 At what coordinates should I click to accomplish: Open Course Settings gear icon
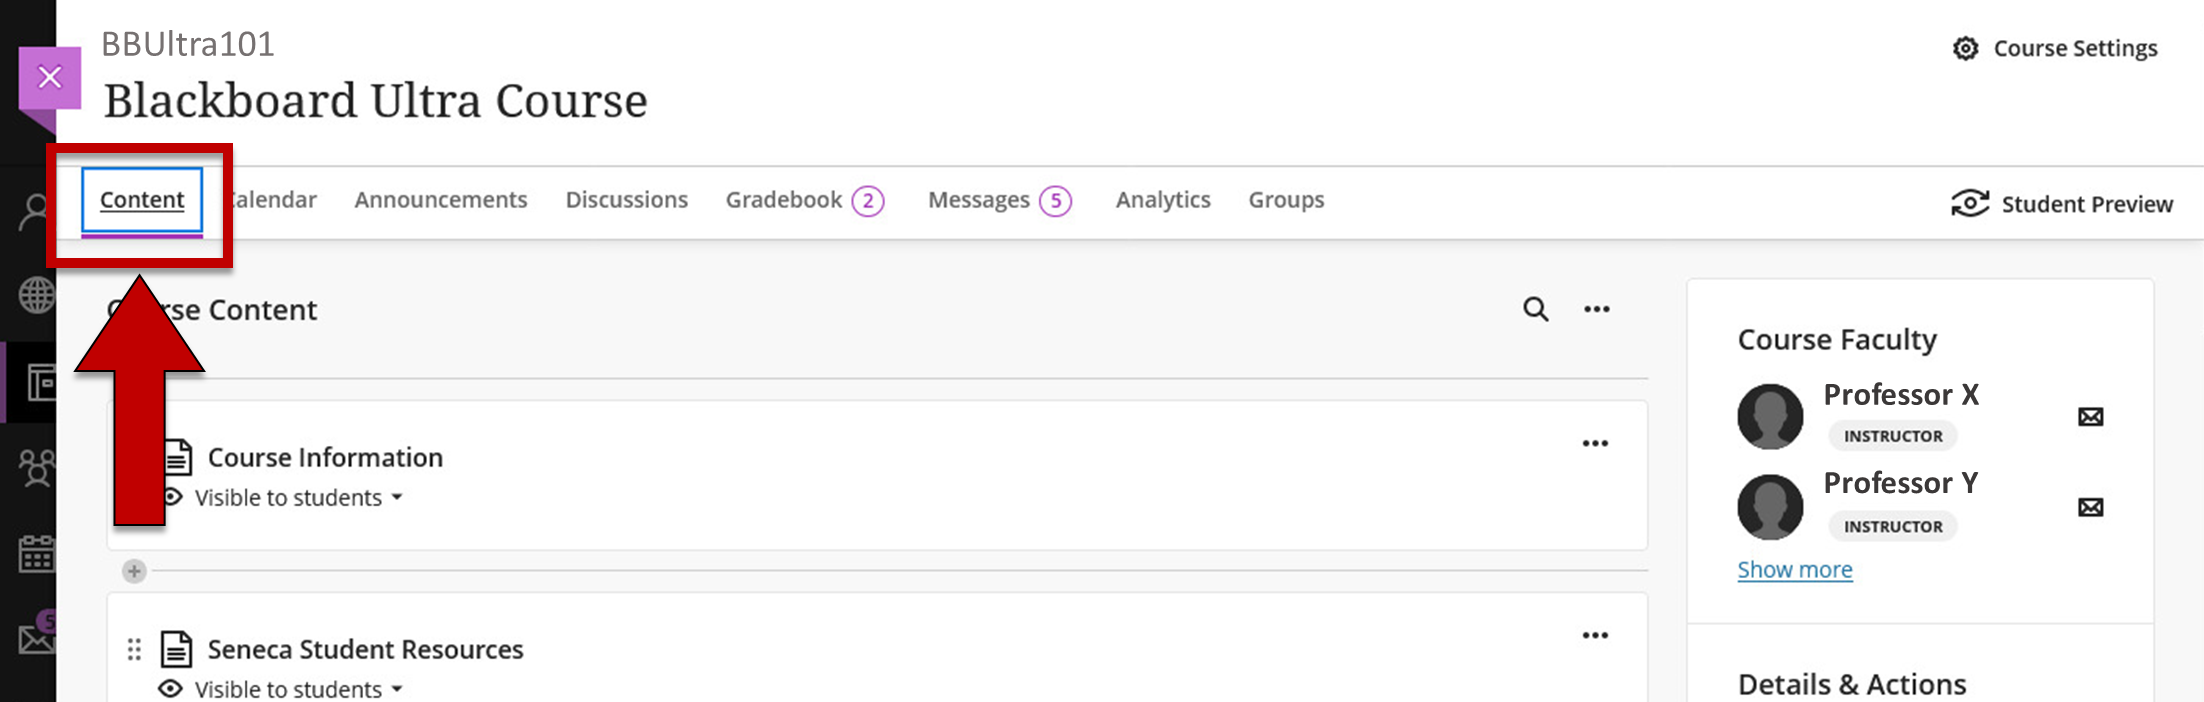(1965, 48)
